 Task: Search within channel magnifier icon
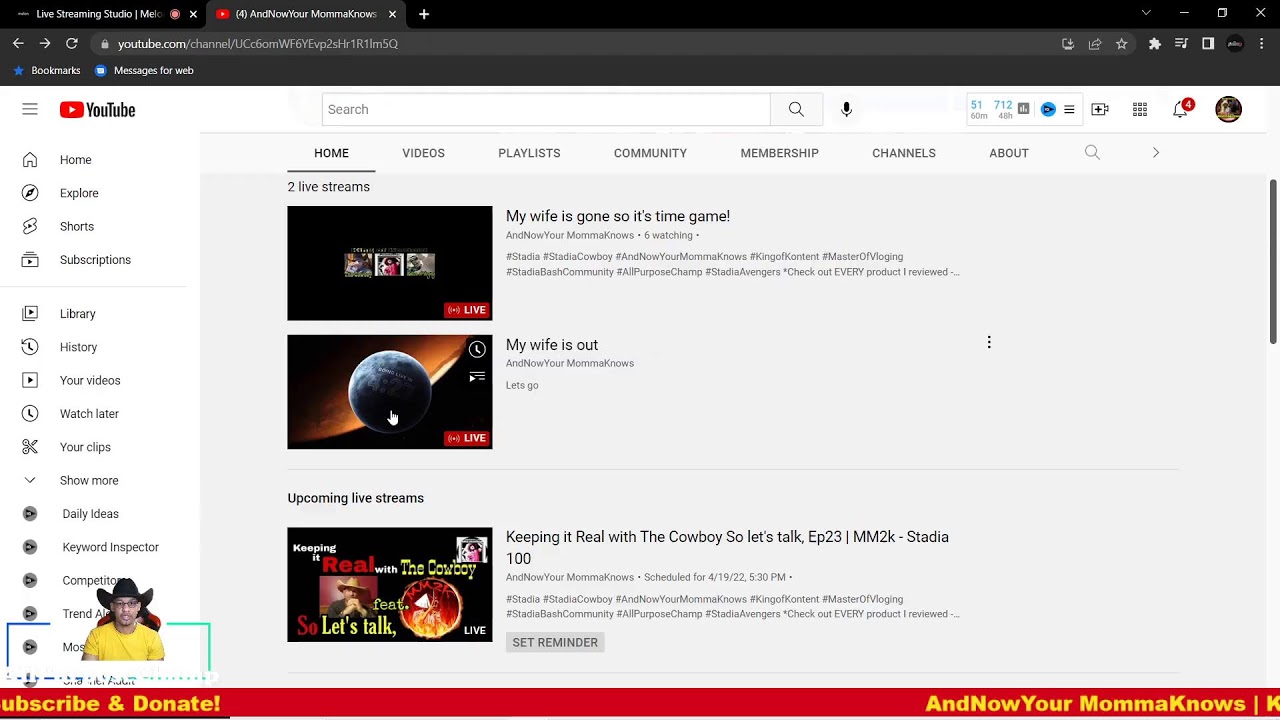[1092, 153]
